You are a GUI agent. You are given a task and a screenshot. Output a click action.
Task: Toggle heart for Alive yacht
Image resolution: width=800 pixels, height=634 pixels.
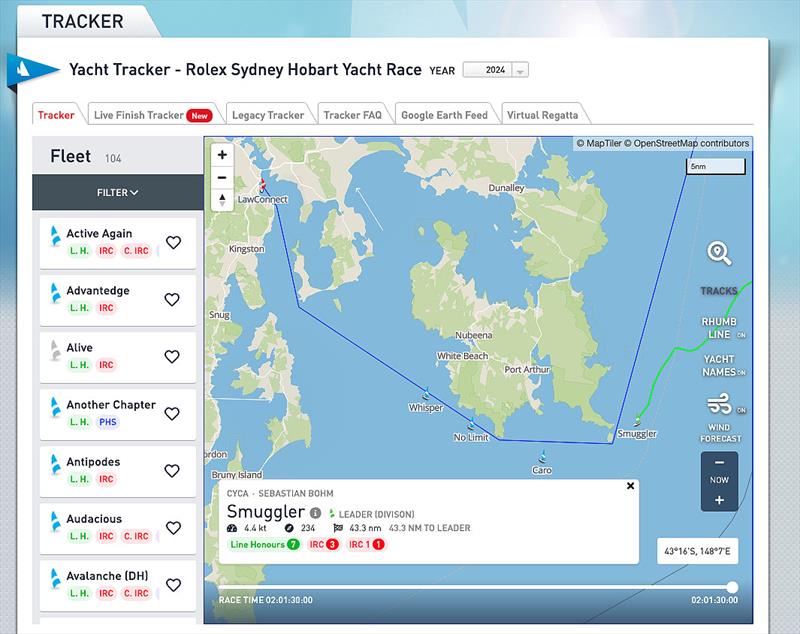coord(172,357)
